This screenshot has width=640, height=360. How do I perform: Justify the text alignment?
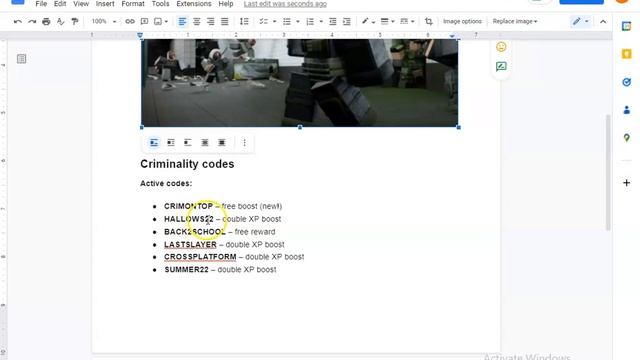(224, 21)
